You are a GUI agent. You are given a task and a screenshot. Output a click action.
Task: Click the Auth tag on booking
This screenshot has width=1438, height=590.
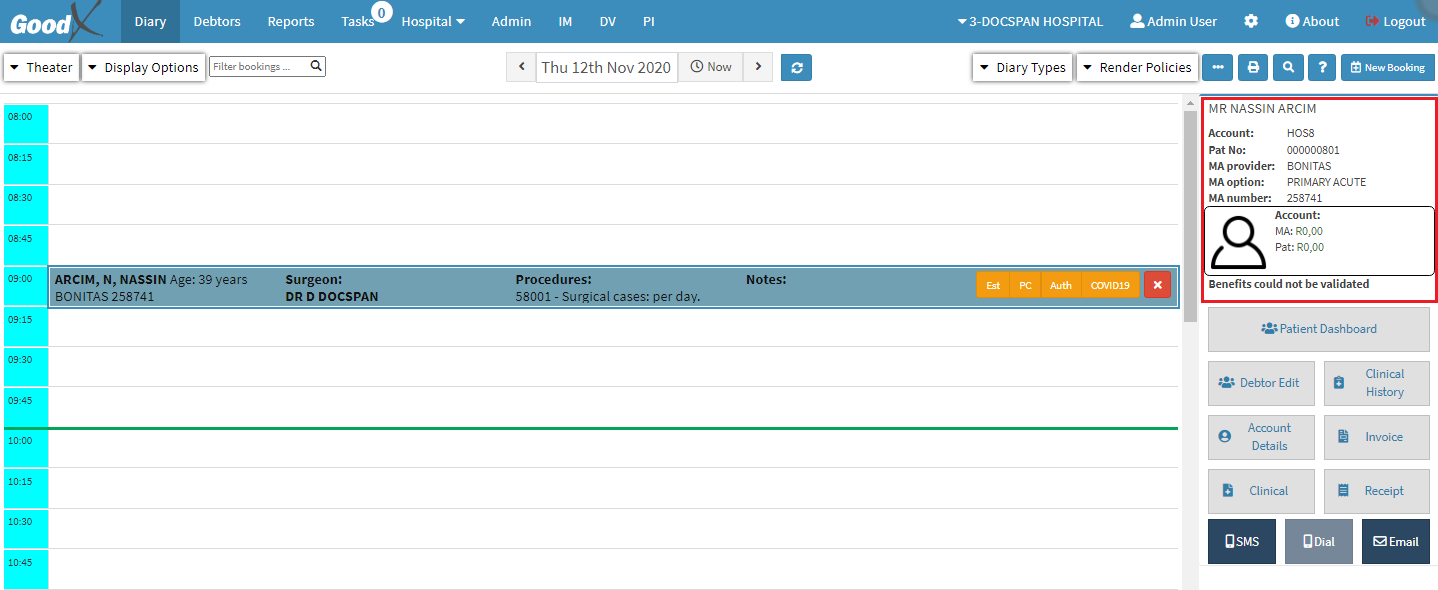pos(1061,285)
